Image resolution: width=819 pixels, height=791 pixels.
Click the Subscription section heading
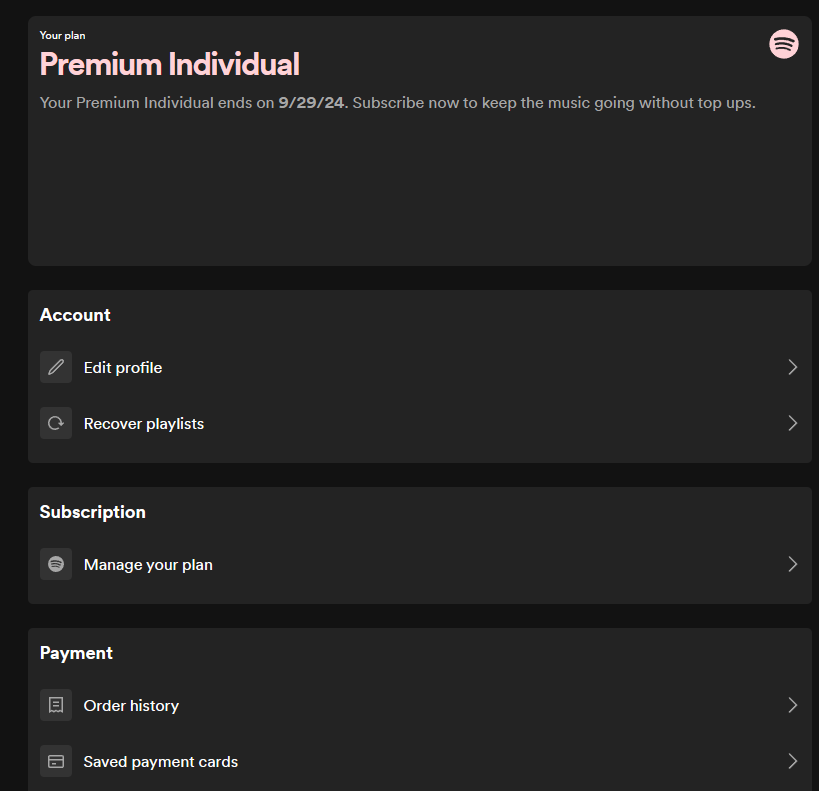click(x=92, y=512)
